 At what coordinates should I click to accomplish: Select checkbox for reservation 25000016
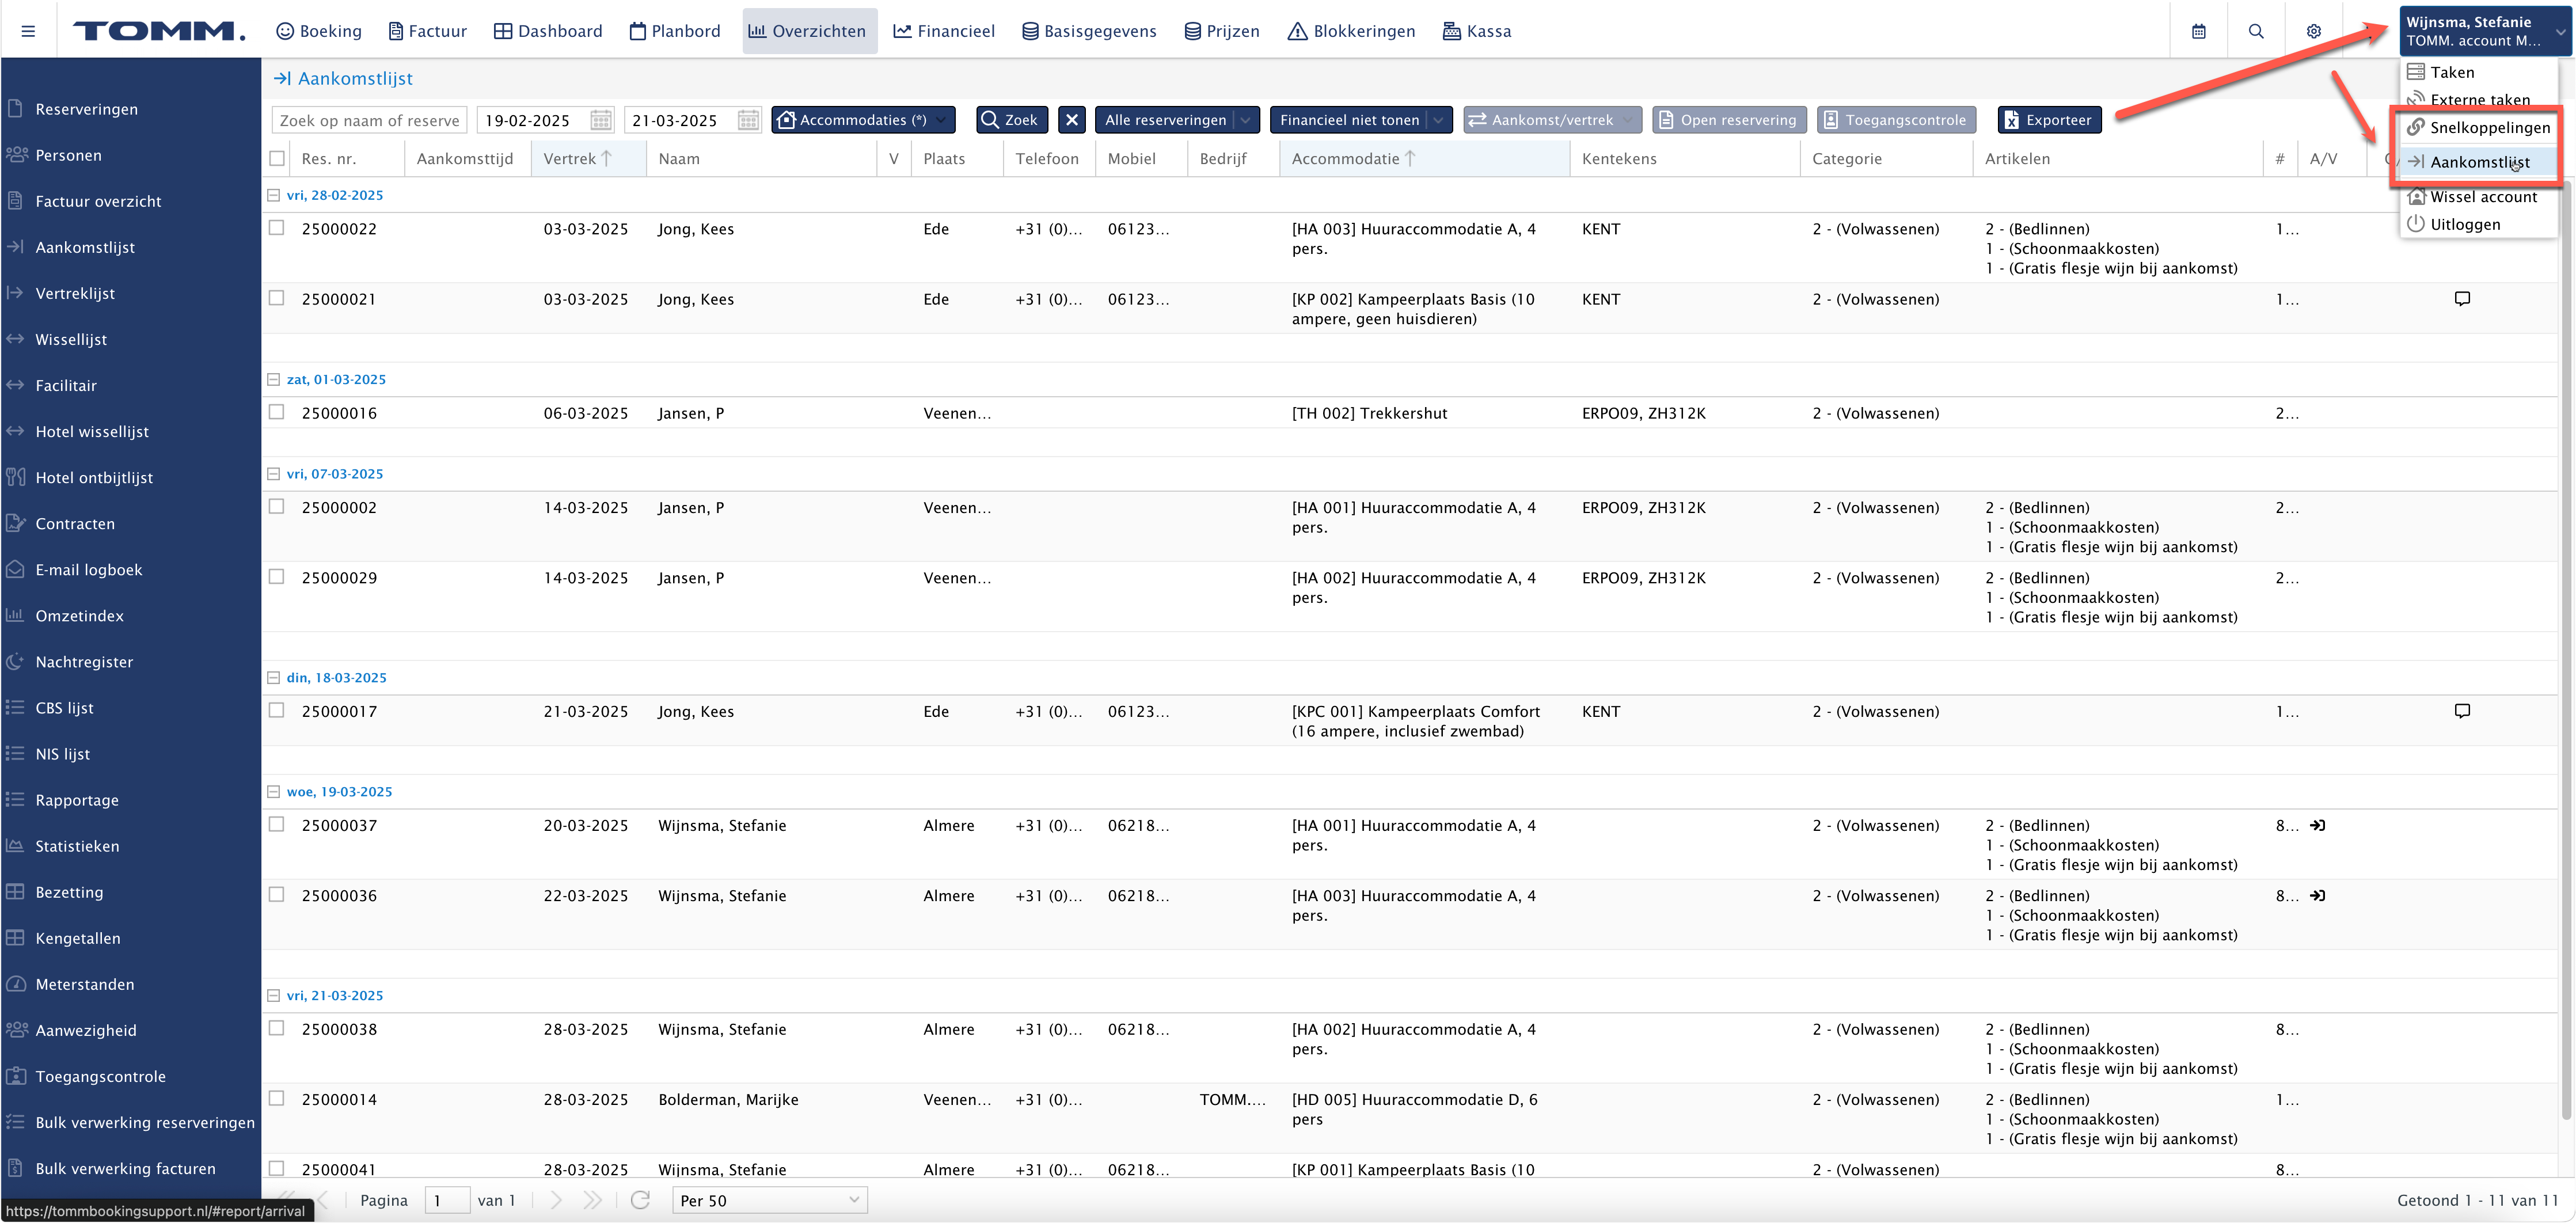tap(277, 412)
